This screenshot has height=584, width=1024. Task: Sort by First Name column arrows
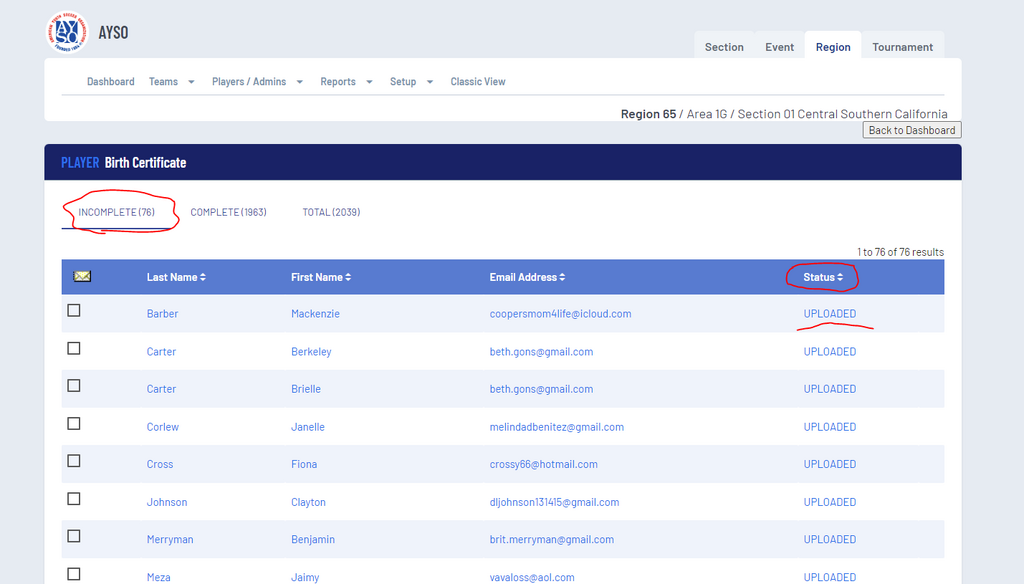348,277
